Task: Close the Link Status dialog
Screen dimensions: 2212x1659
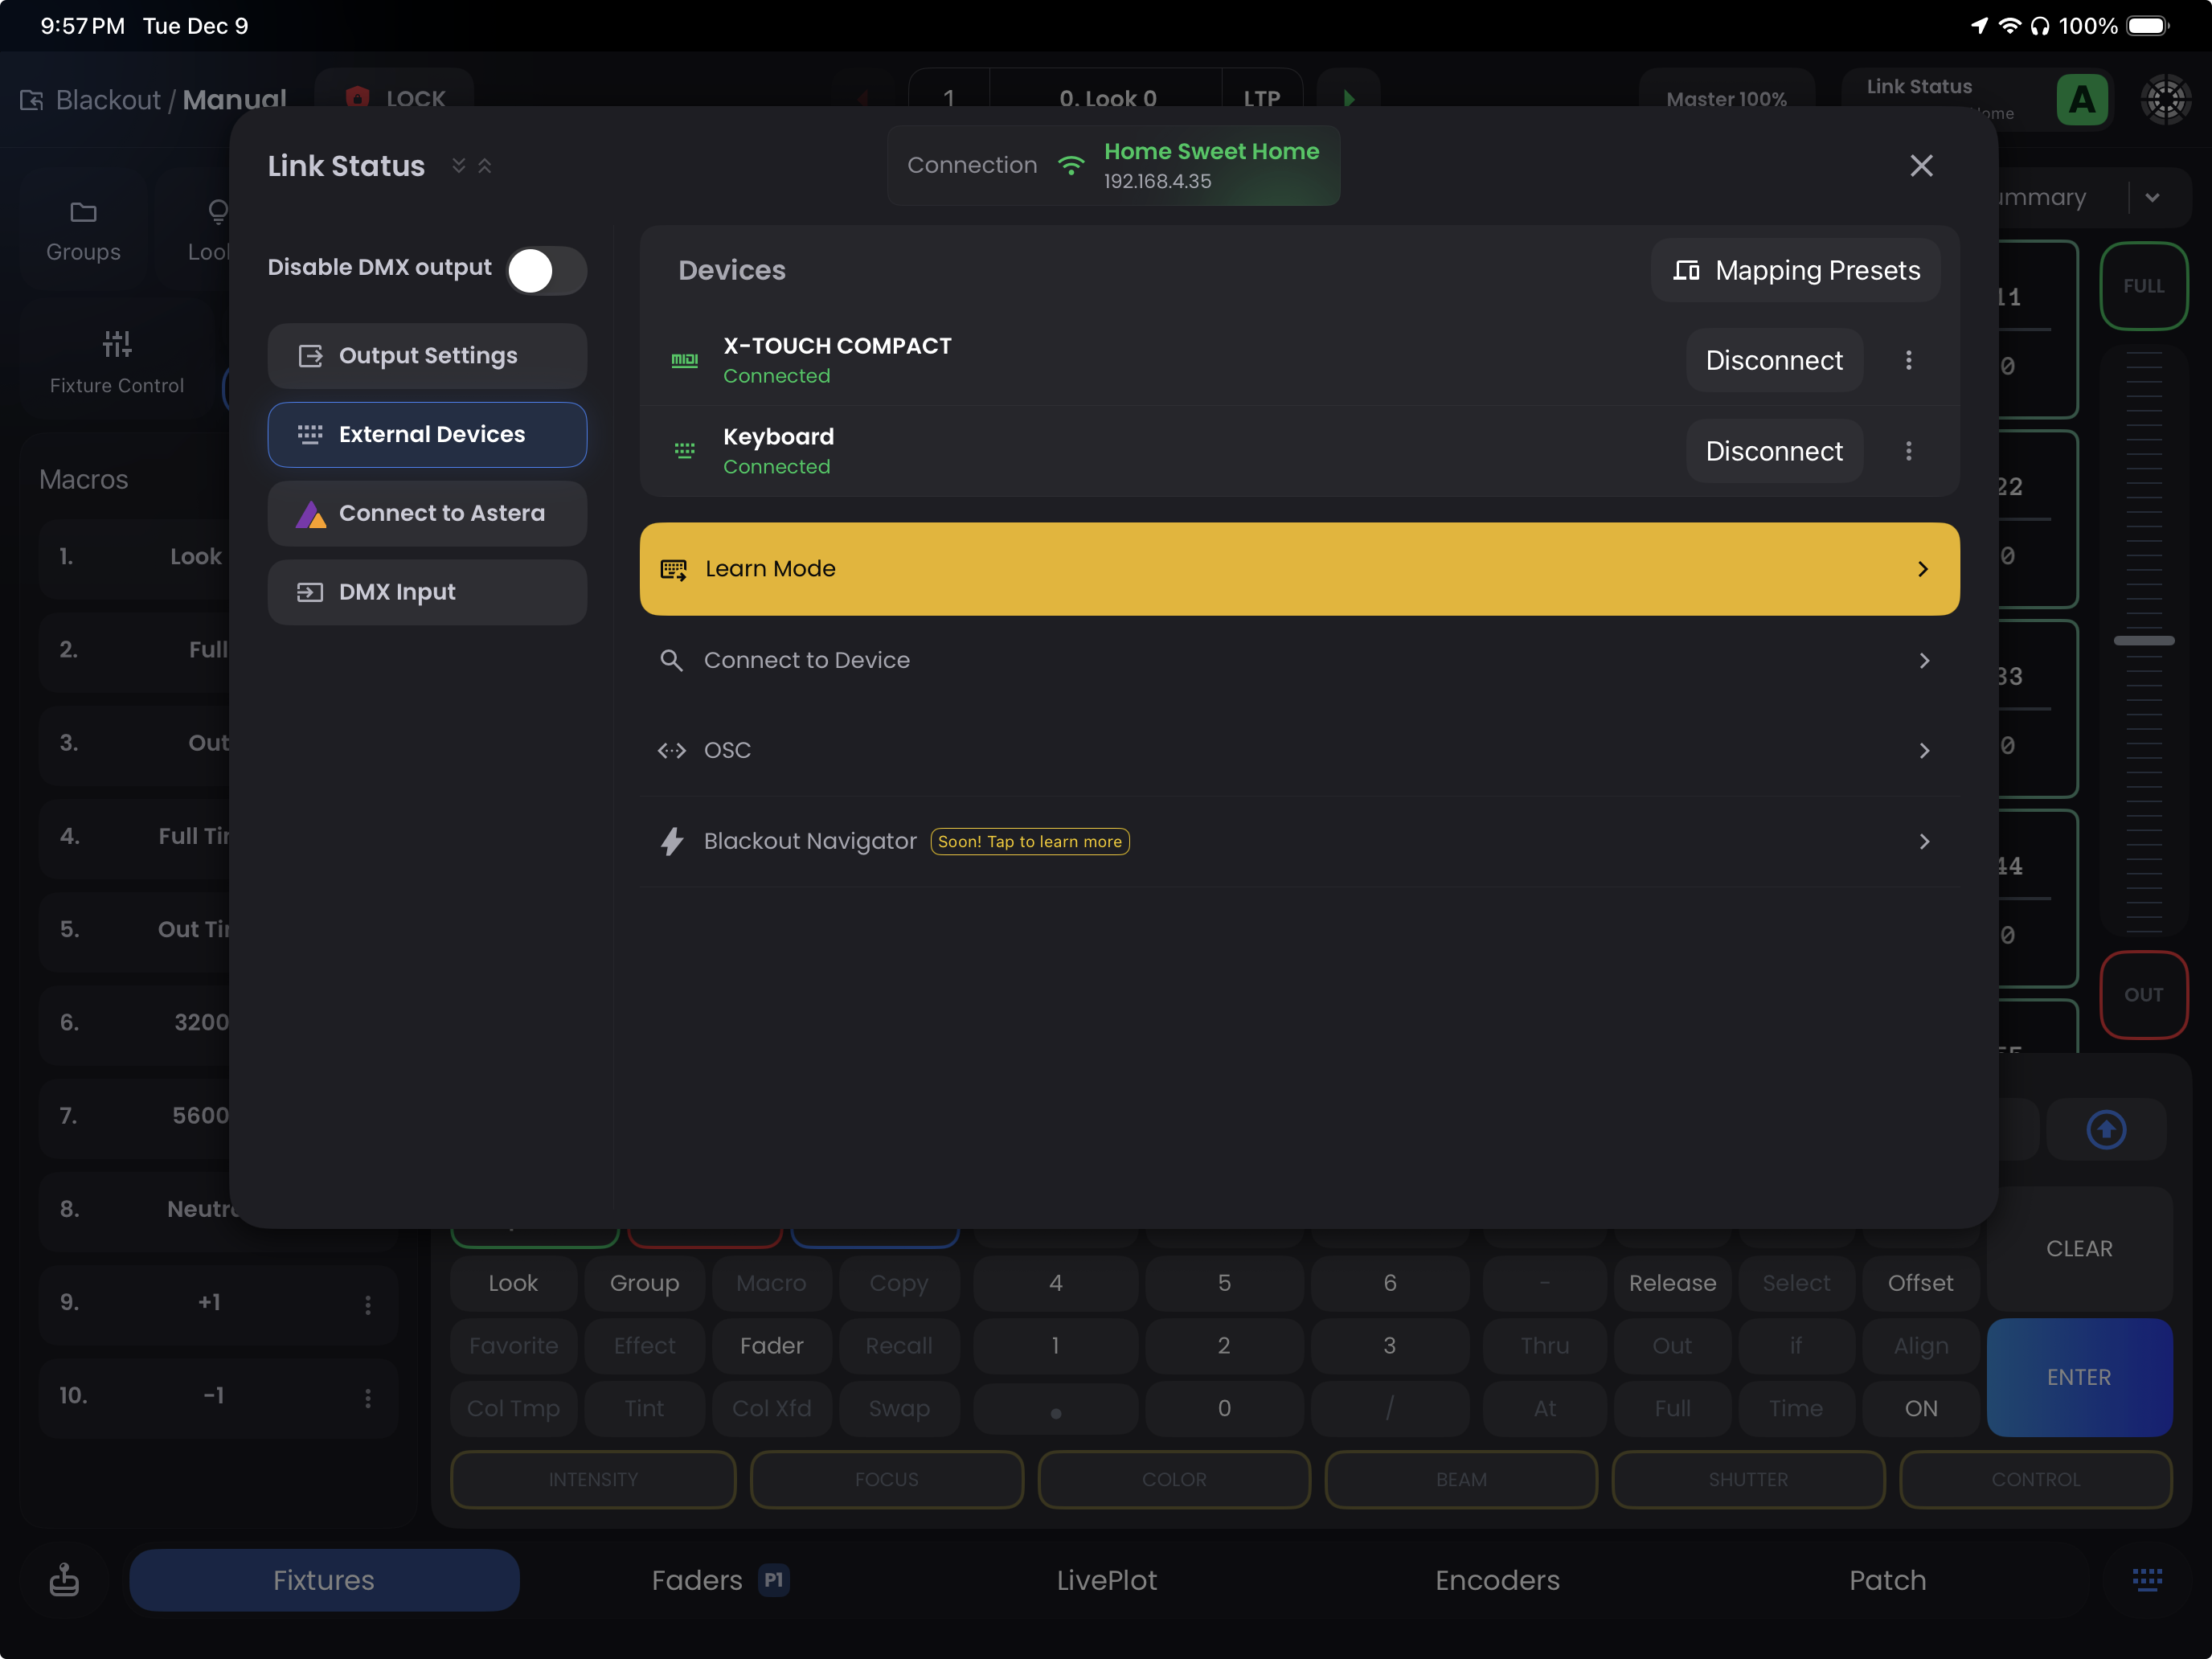Action: pos(1920,166)
